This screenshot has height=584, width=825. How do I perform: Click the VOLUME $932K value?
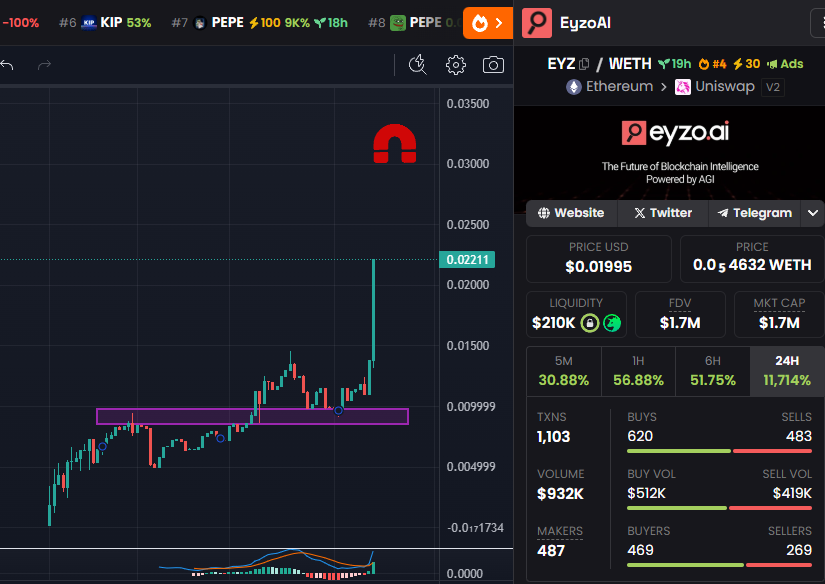point(560,494)
